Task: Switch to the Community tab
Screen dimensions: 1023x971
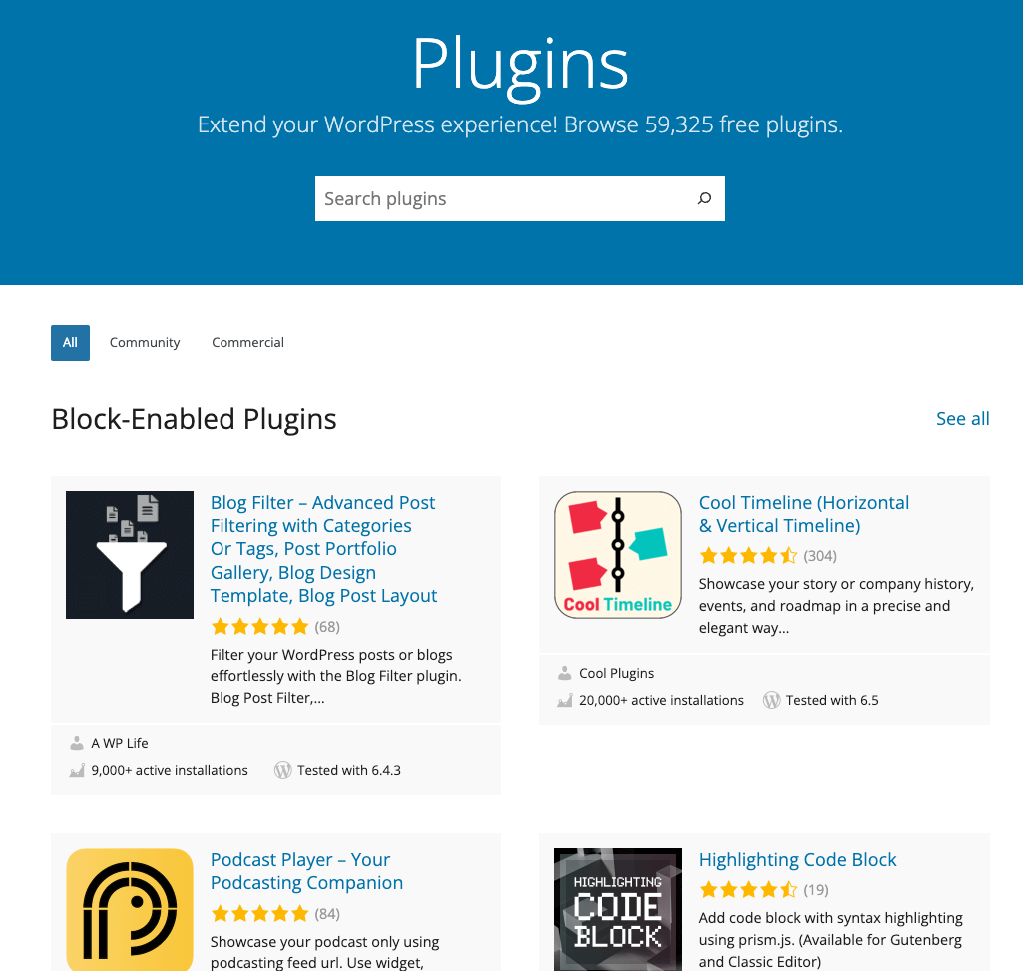Action: point(144,342)
